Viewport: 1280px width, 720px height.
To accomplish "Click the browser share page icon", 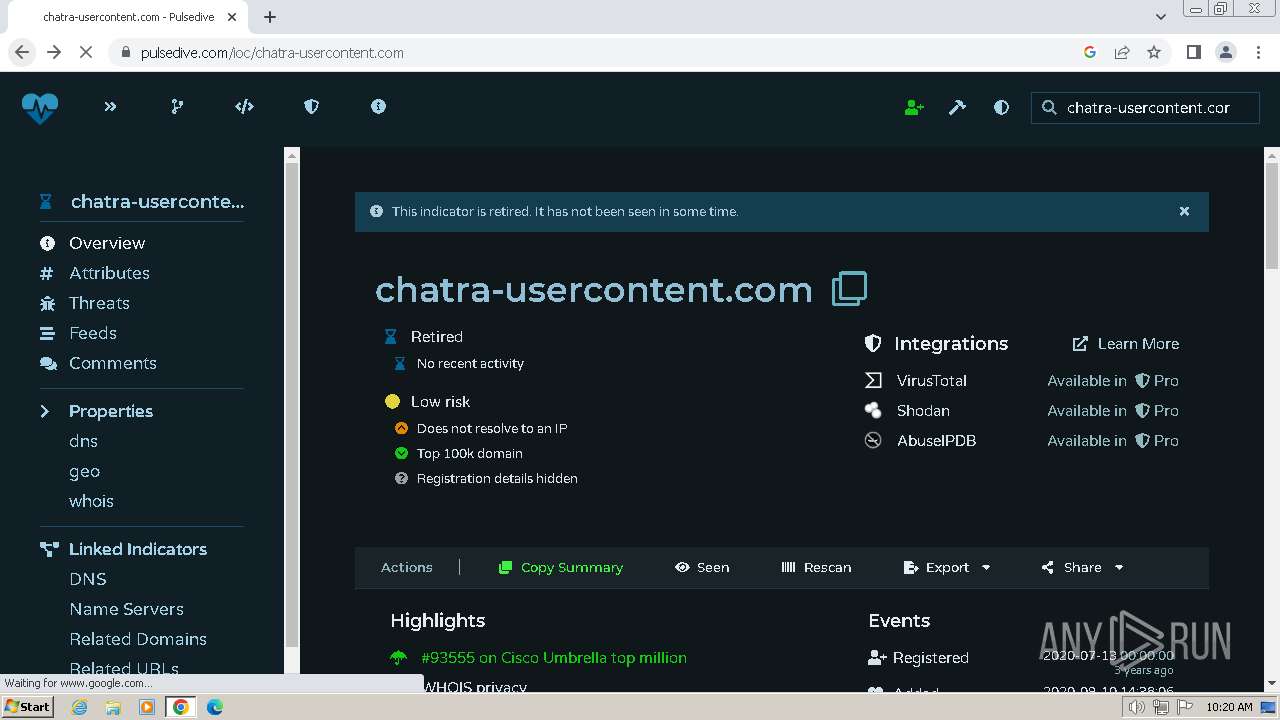I will 1122,52.
